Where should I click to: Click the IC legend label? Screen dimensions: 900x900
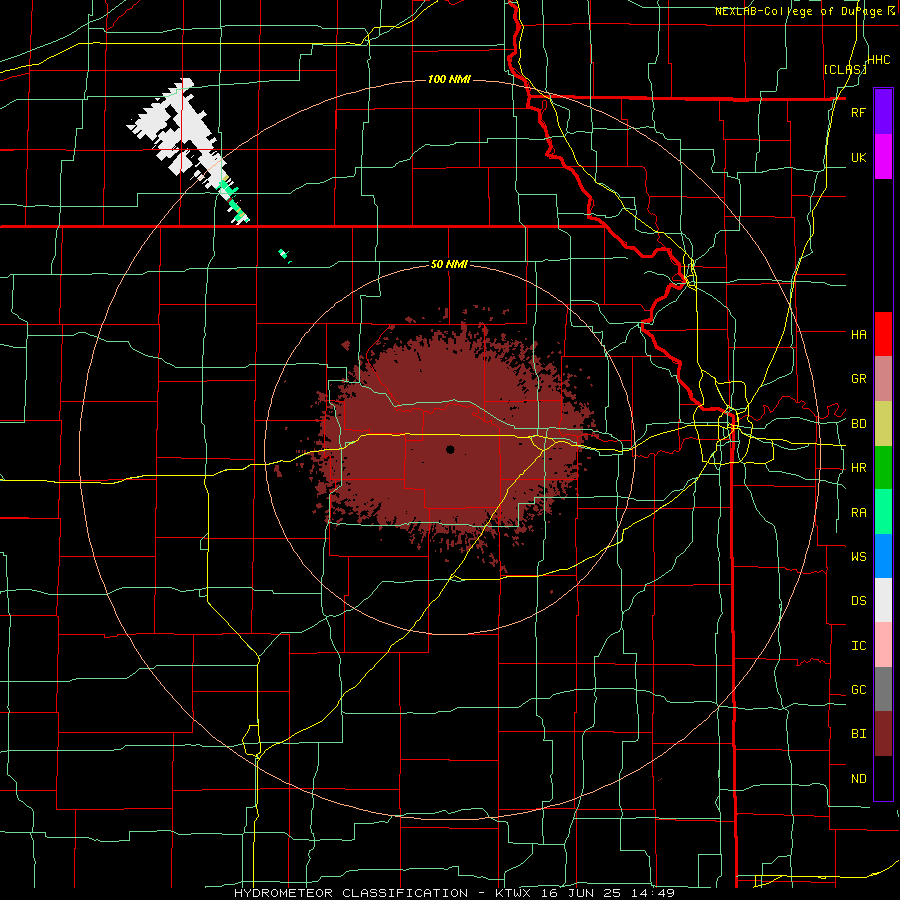(858, 645)
